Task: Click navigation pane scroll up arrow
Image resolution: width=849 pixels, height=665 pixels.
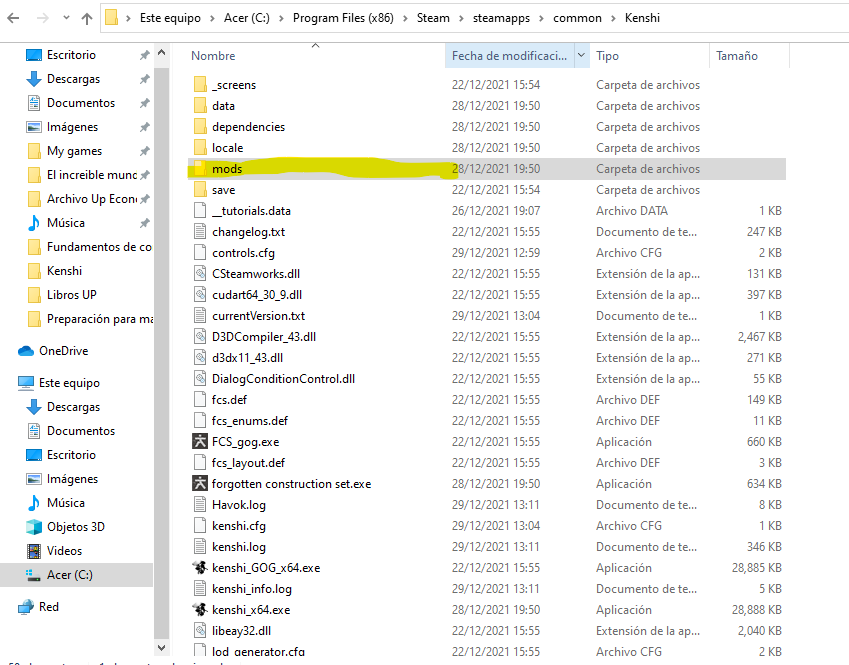Action: (161, 53)
